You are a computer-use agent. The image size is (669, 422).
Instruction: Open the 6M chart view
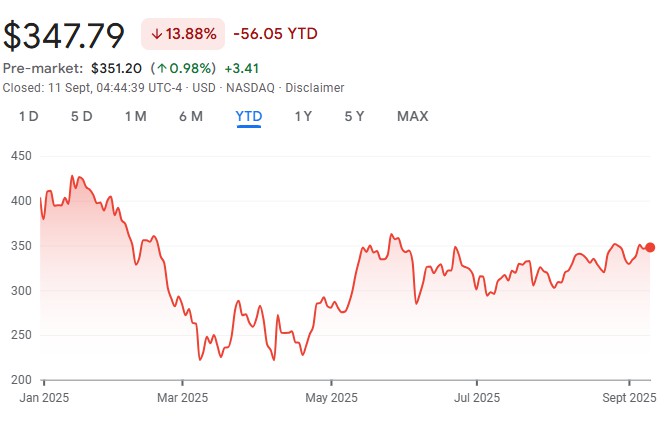191,116
